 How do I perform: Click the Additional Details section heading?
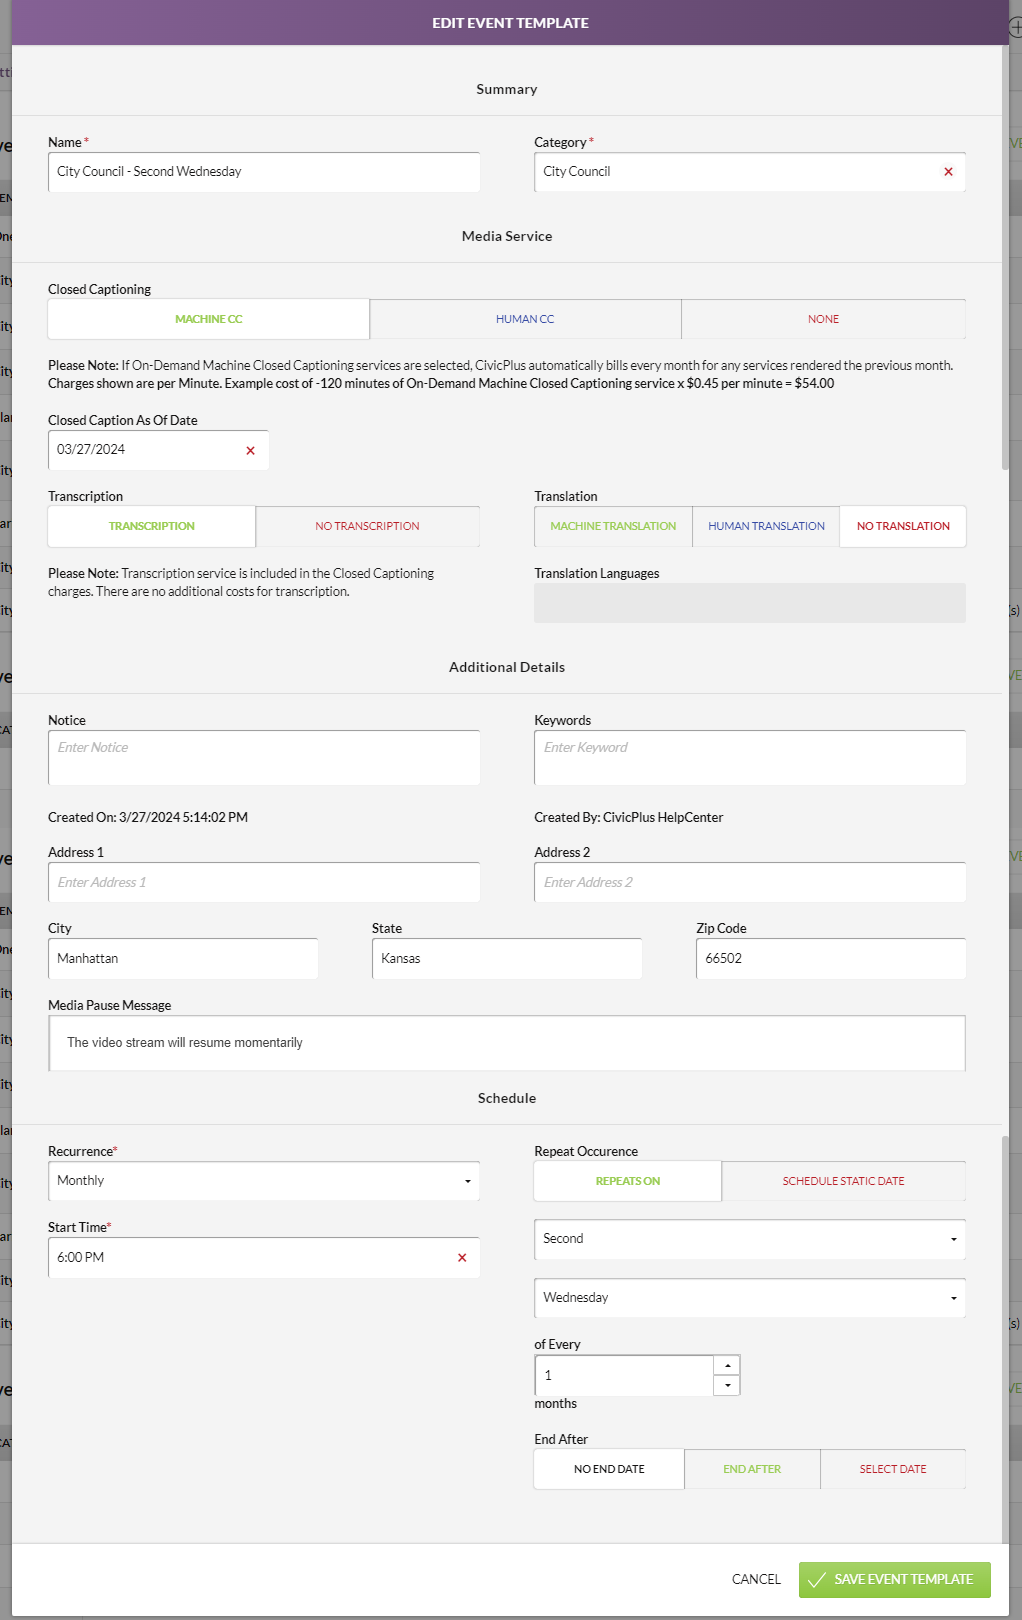tap(507, 667)
